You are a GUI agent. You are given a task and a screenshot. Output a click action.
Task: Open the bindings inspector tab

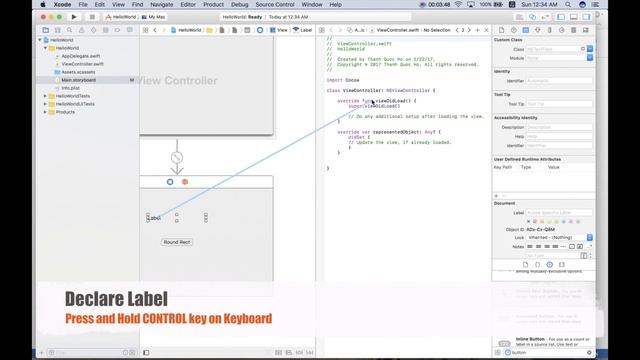(x=574, y=30)
